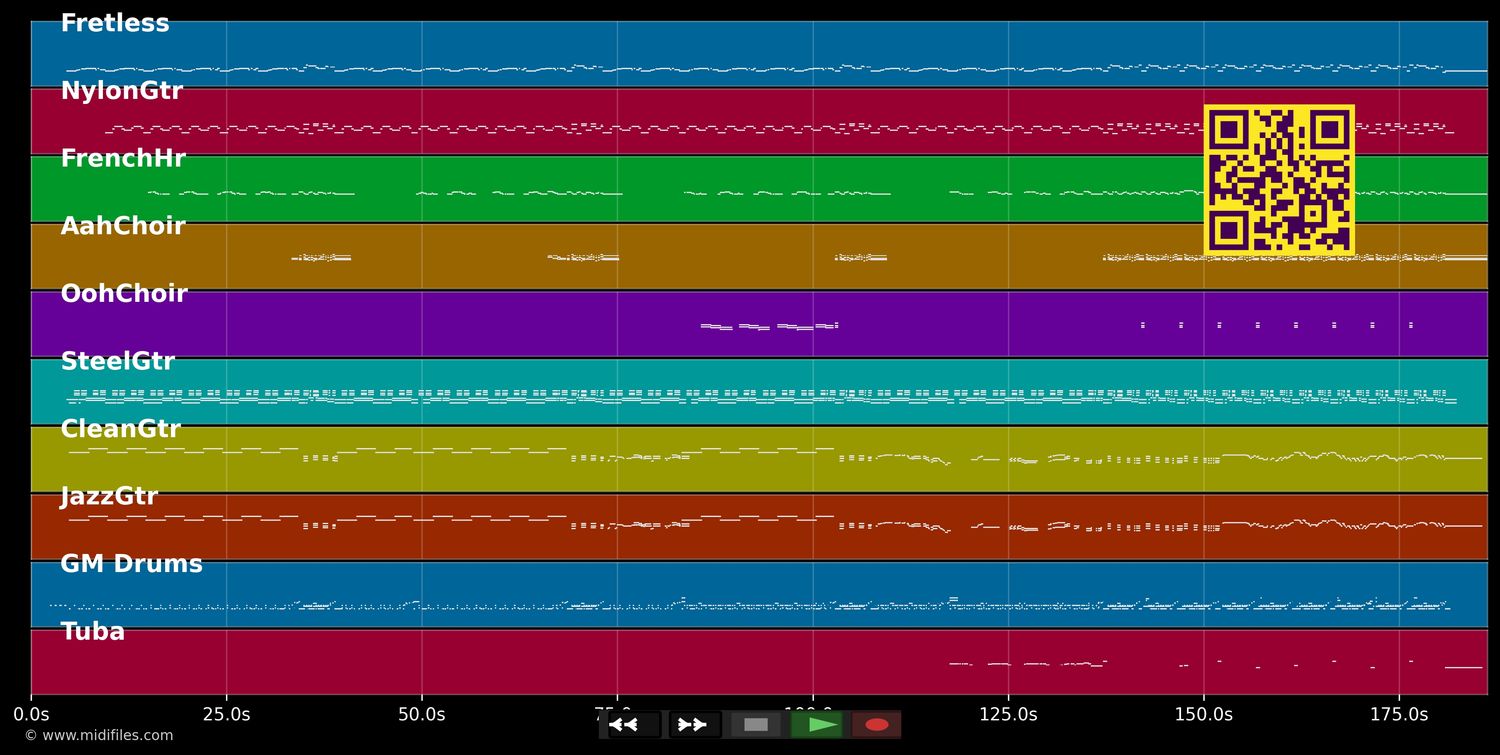Viewport: 1500px width, 755px height.
Task: Click the Fast-forward control
Action: pos(693,725)
